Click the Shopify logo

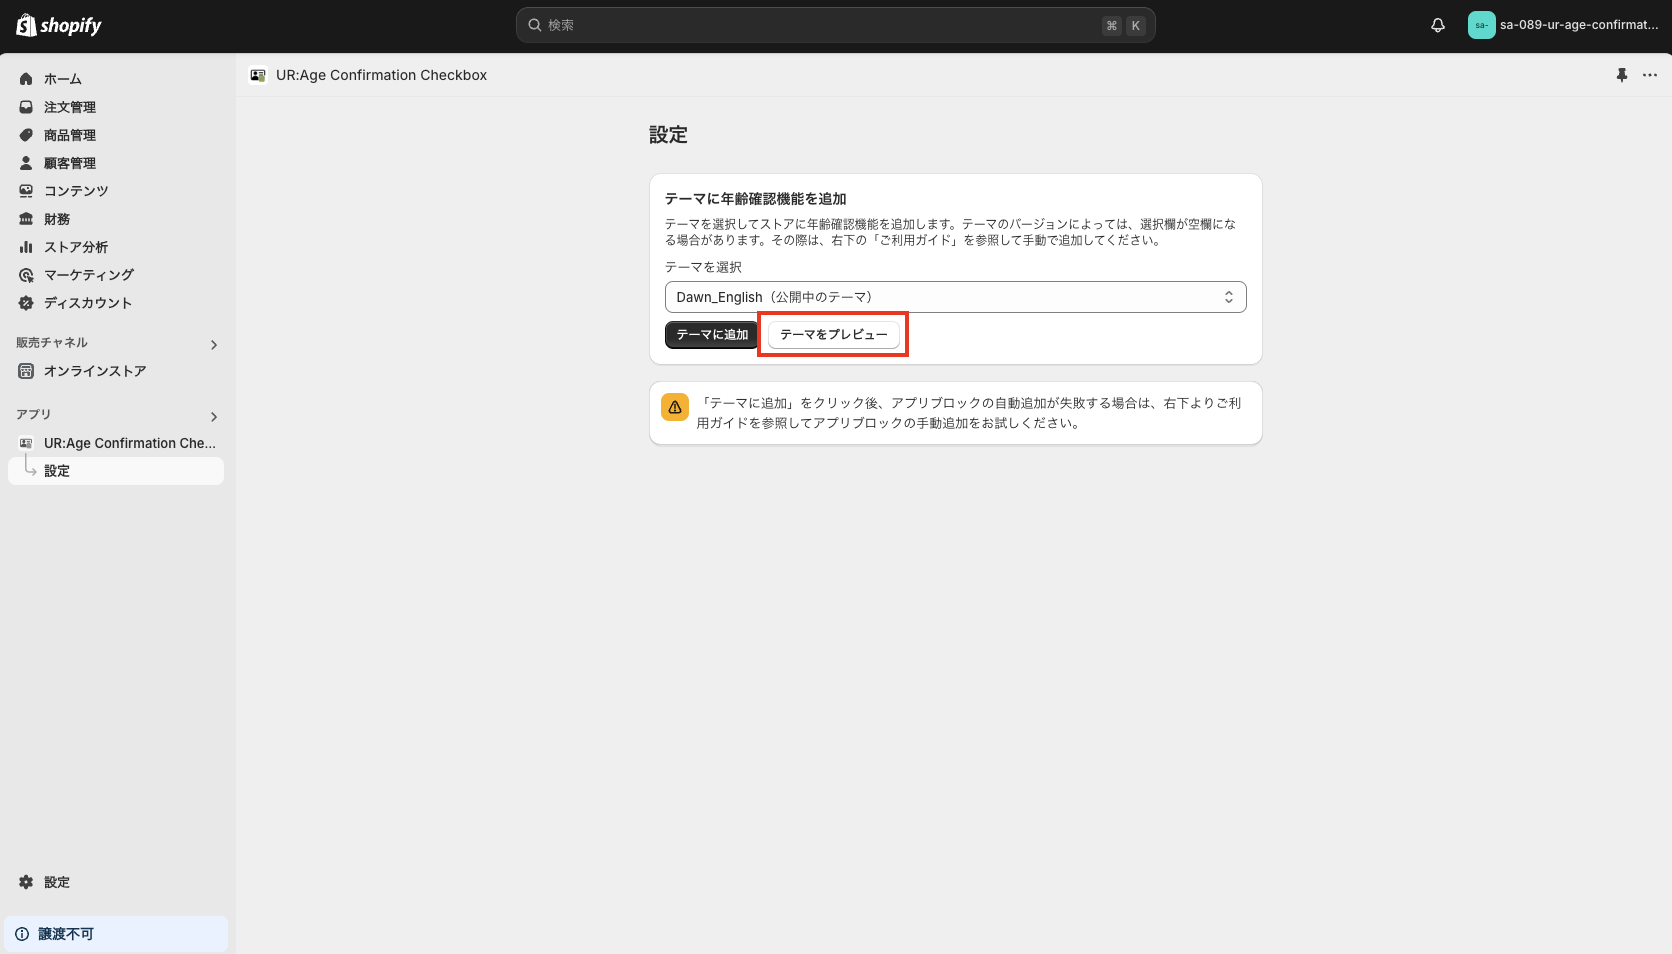pyautogui.click(x=59, y=25)
